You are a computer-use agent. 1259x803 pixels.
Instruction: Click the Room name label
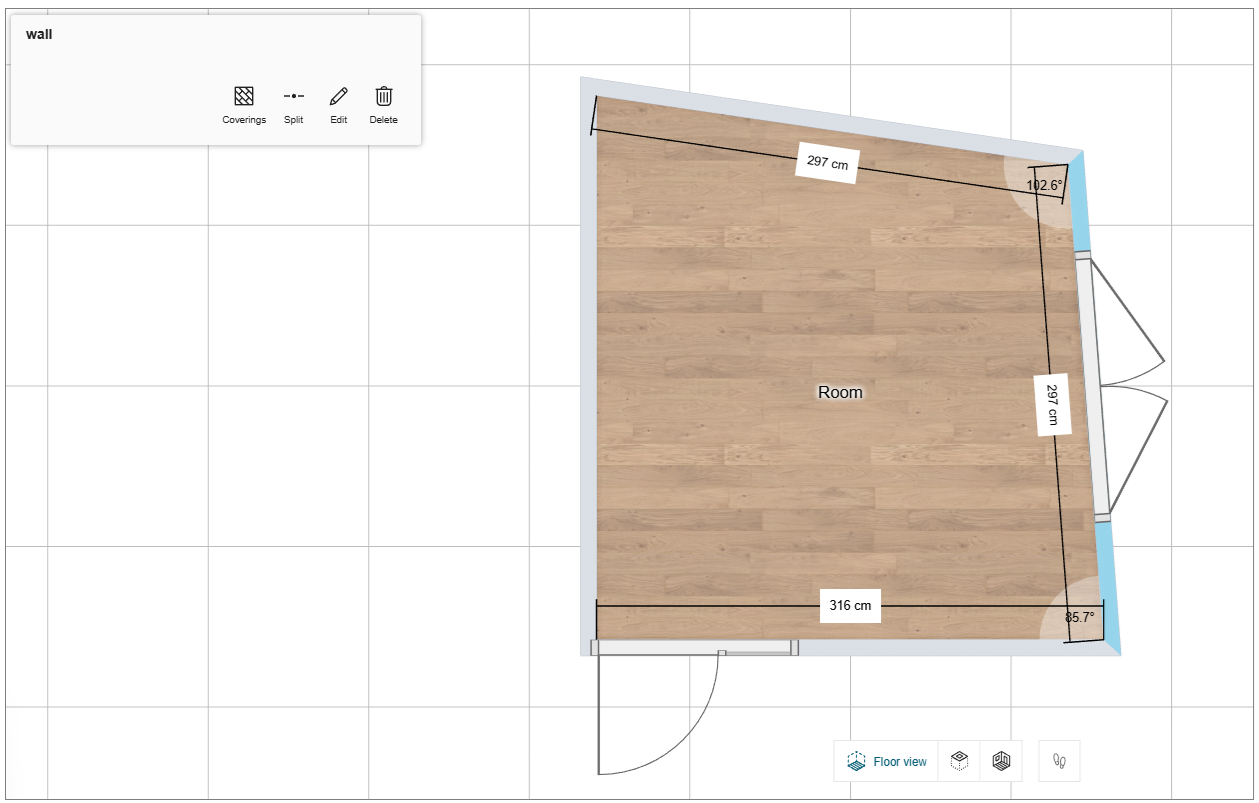pyautogui.click(x=840, y=392)
